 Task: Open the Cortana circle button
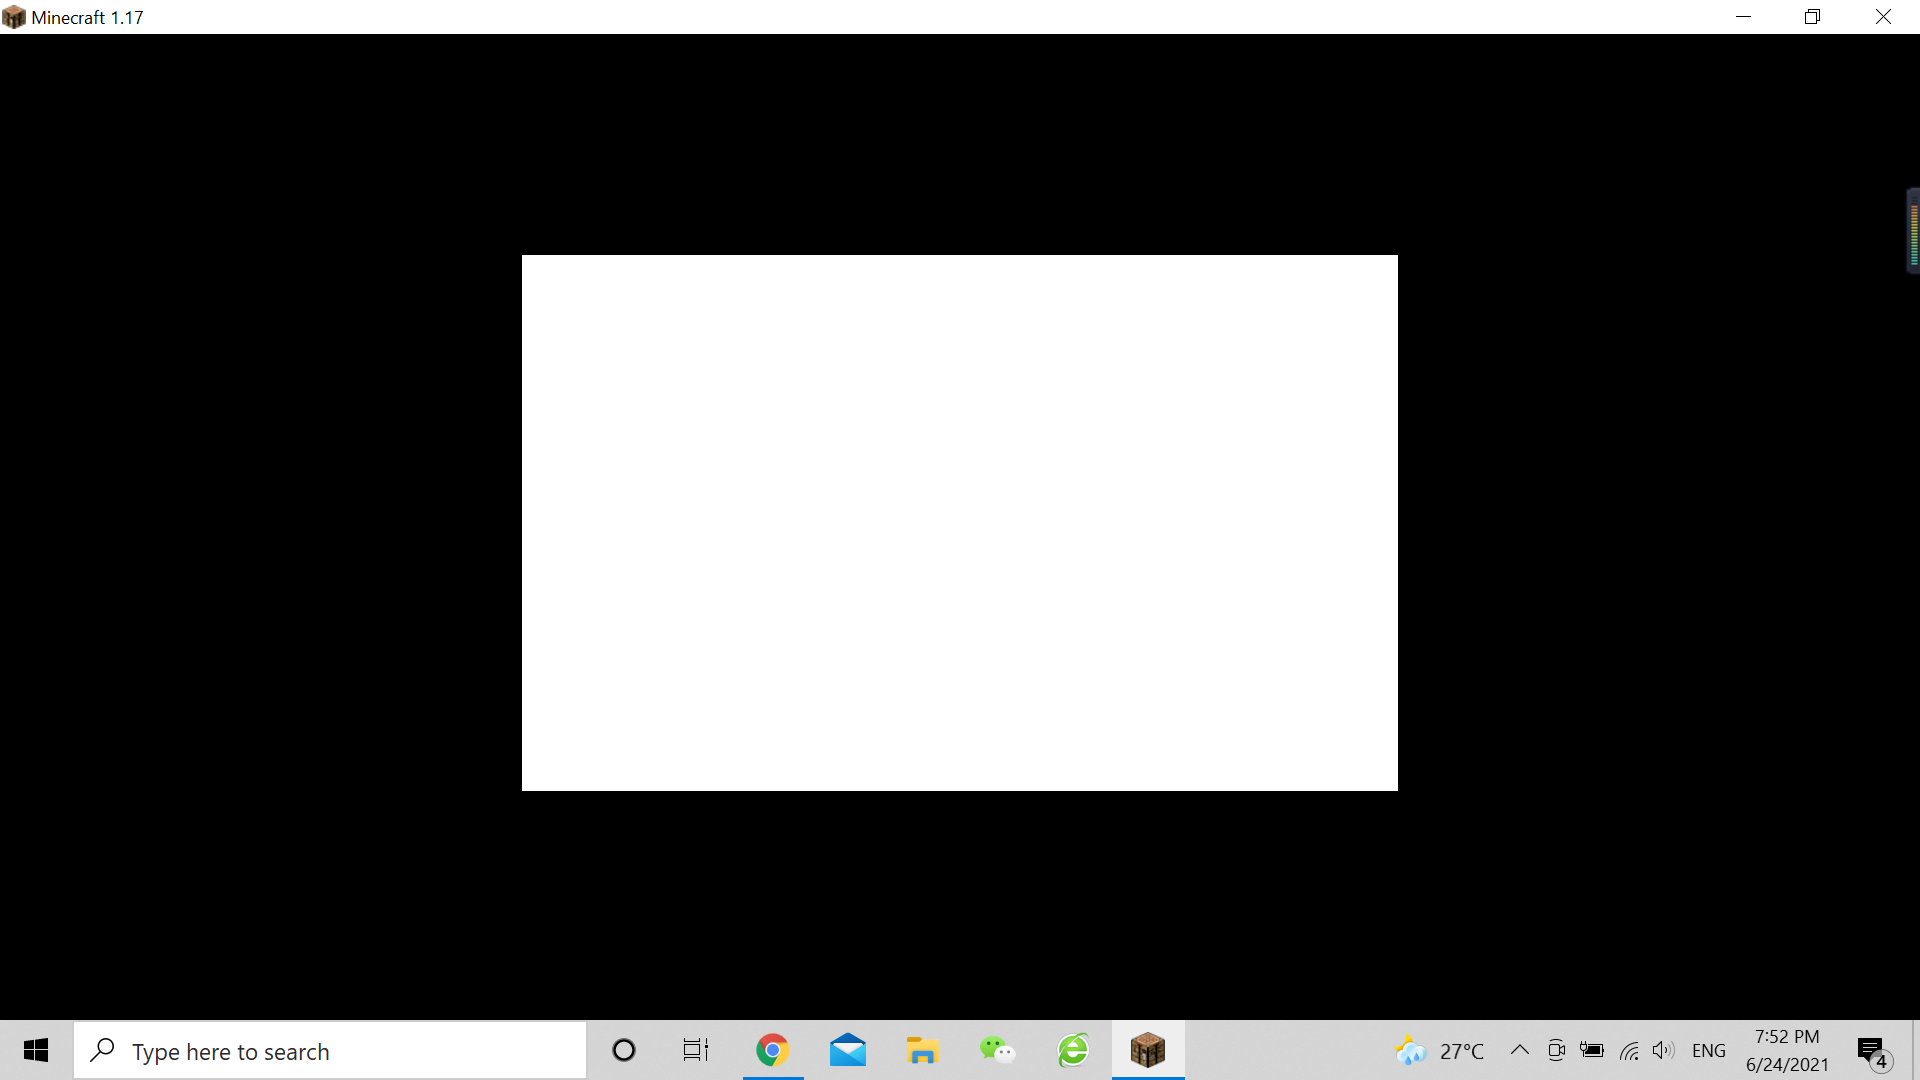624,1051
